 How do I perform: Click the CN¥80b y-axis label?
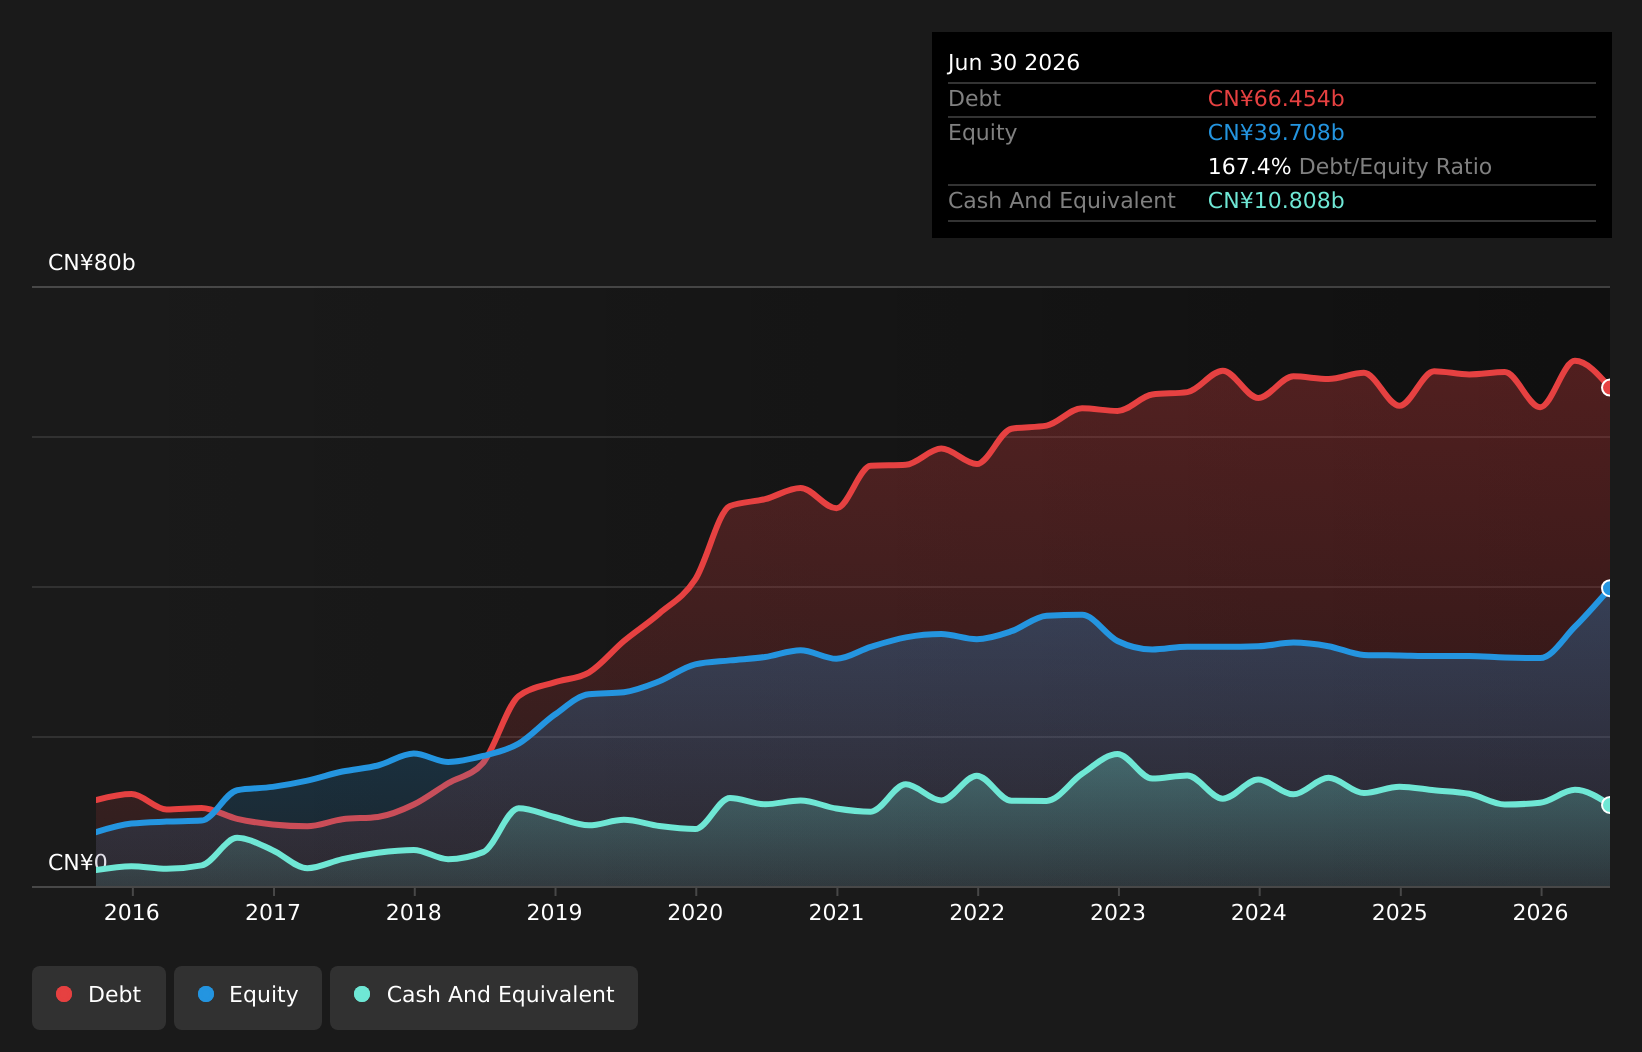[92, 263]
